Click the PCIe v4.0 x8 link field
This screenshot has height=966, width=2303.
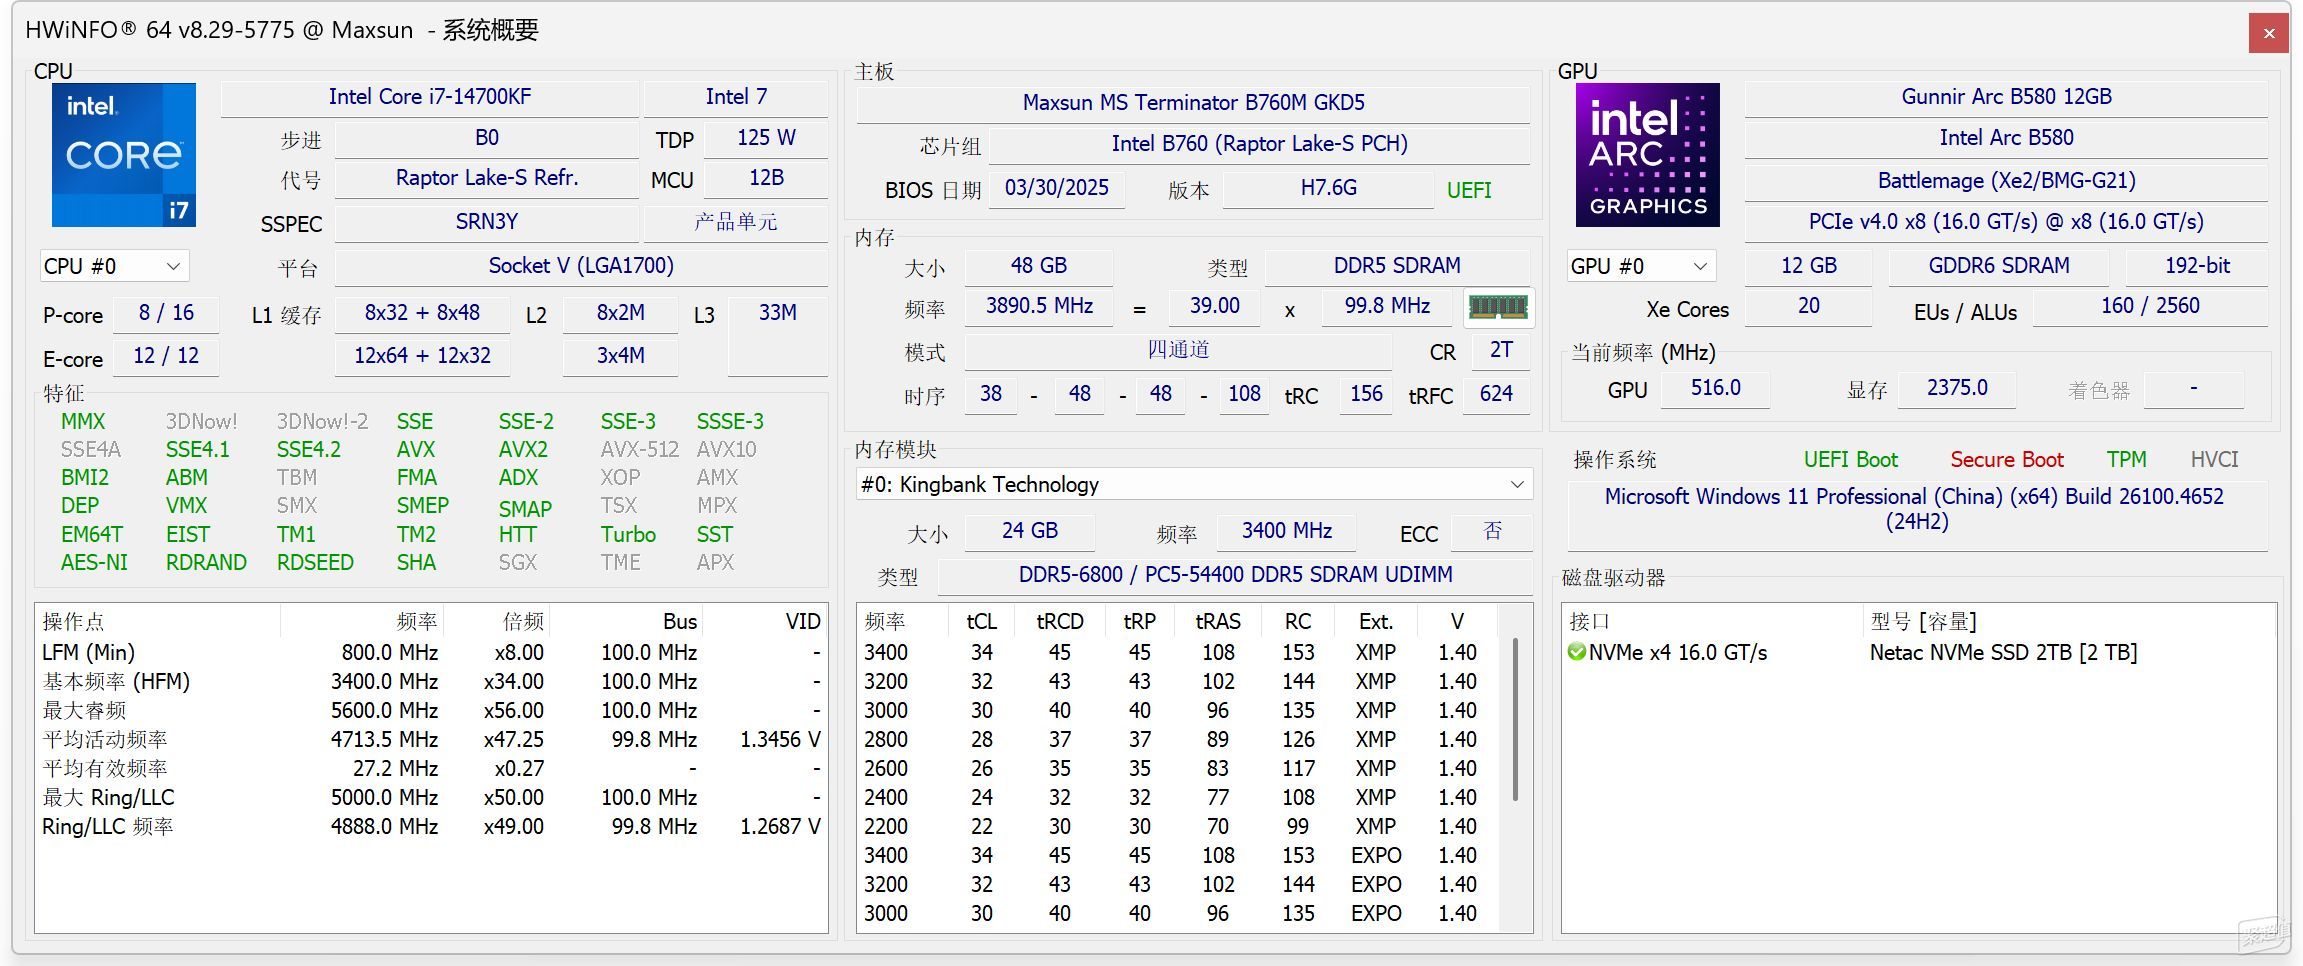(2006, 222)
